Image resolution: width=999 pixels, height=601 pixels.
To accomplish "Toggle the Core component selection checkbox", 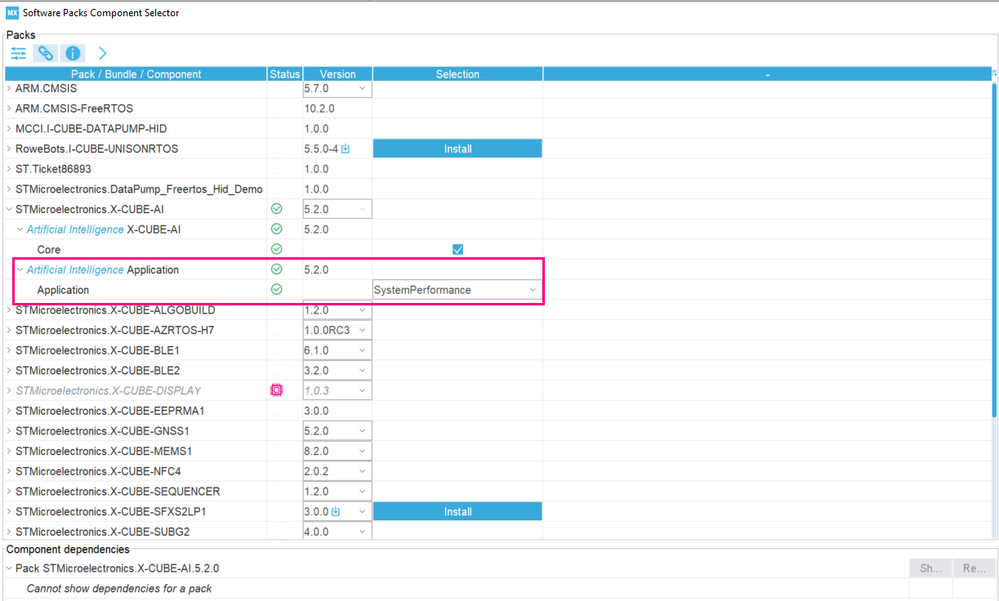I will tap(457, 249).
